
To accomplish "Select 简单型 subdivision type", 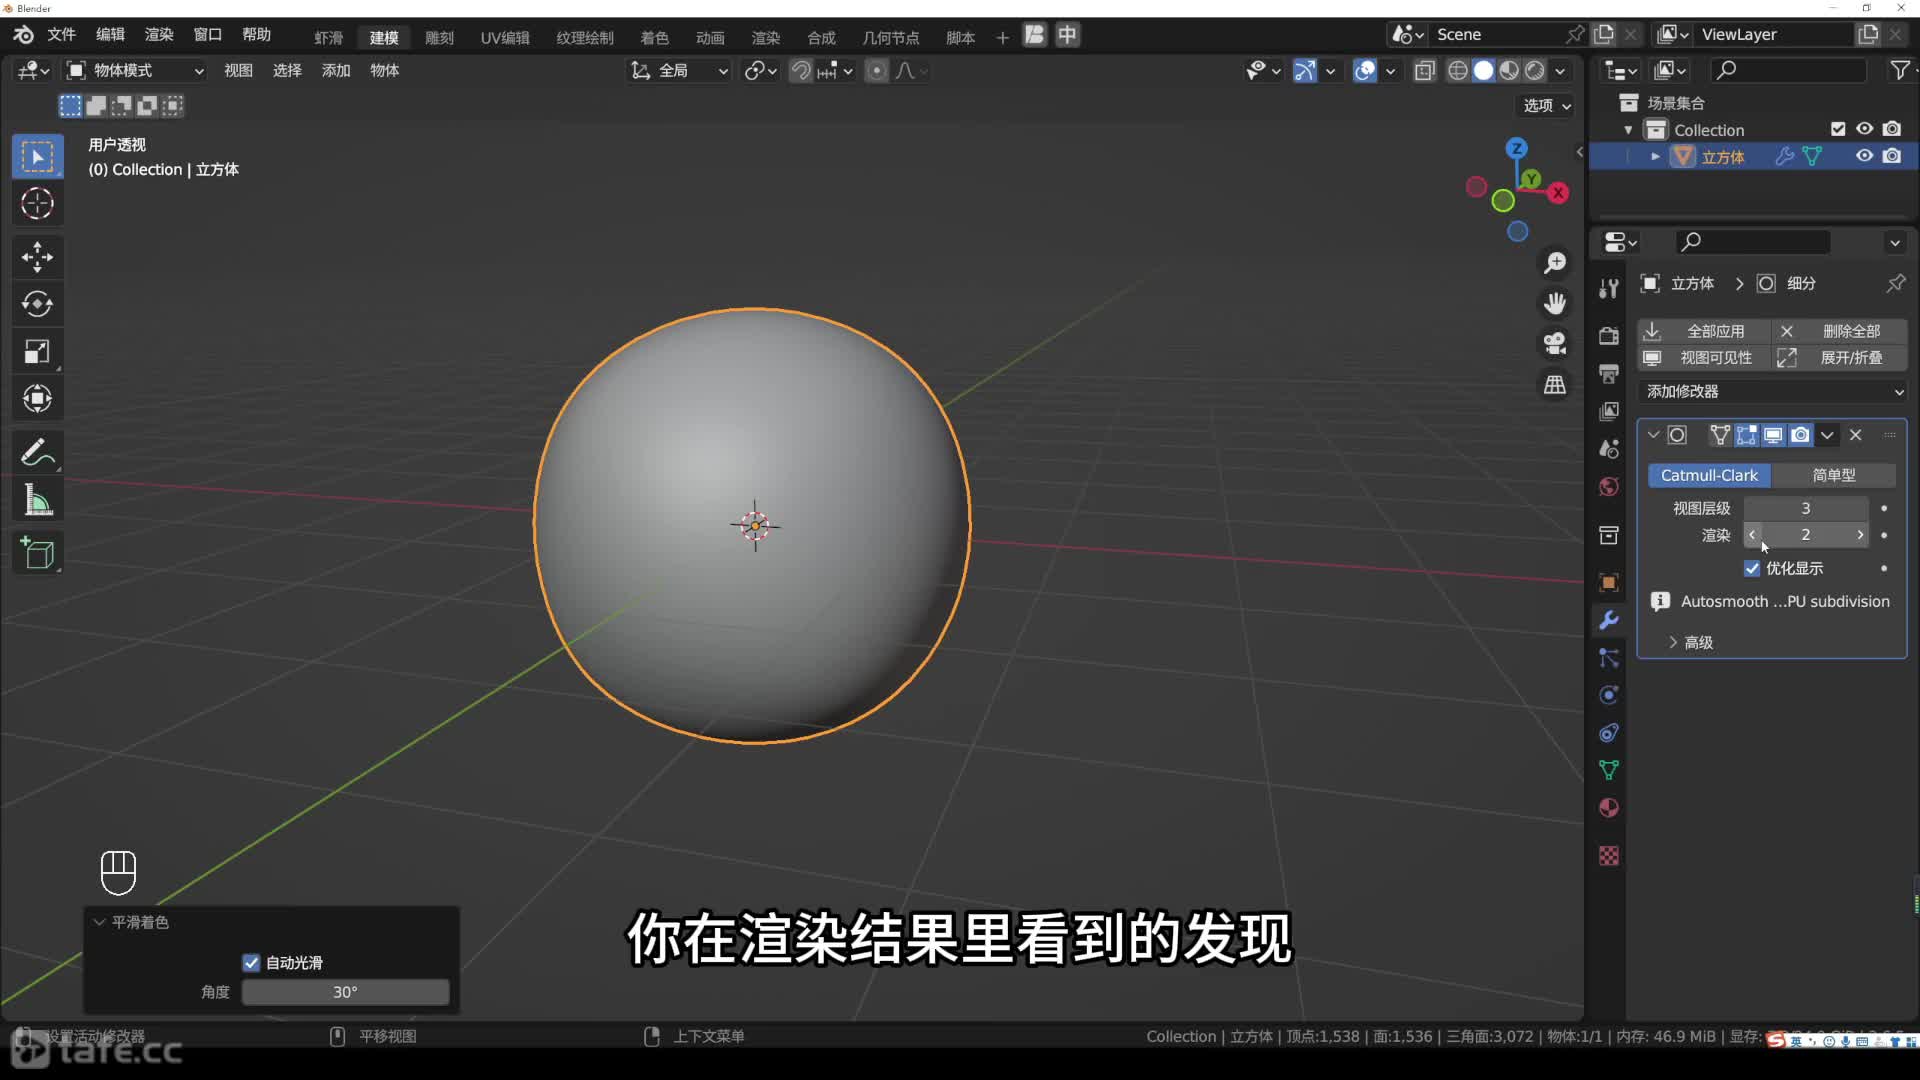I will tap(1834, 476).
